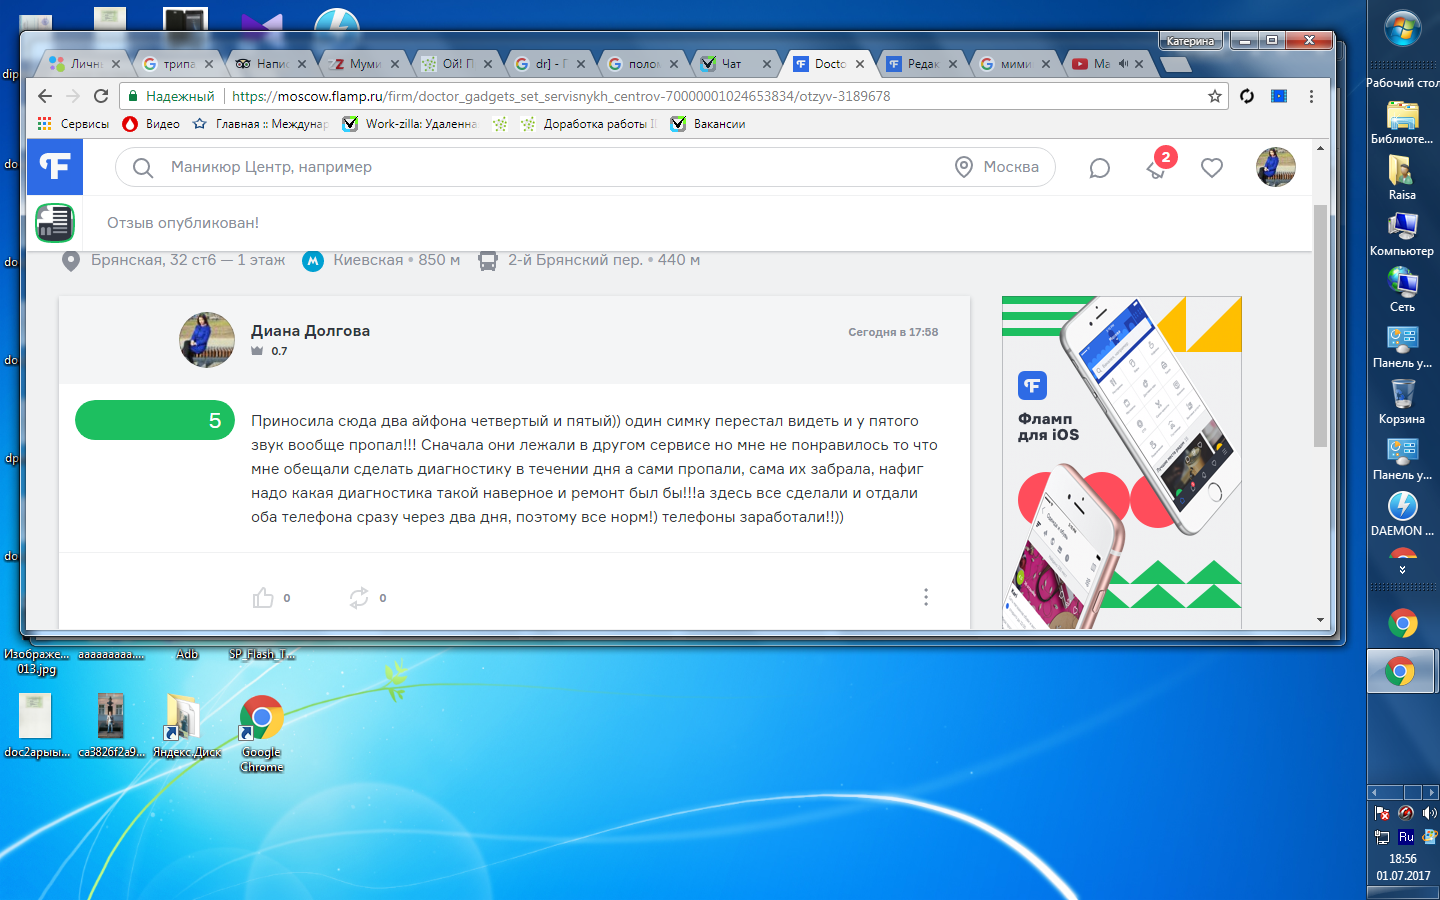Click the review timestamp 'Сегодня в 17:58'
This screenshot has height=900, width=1440.
[x=893, y=332]
